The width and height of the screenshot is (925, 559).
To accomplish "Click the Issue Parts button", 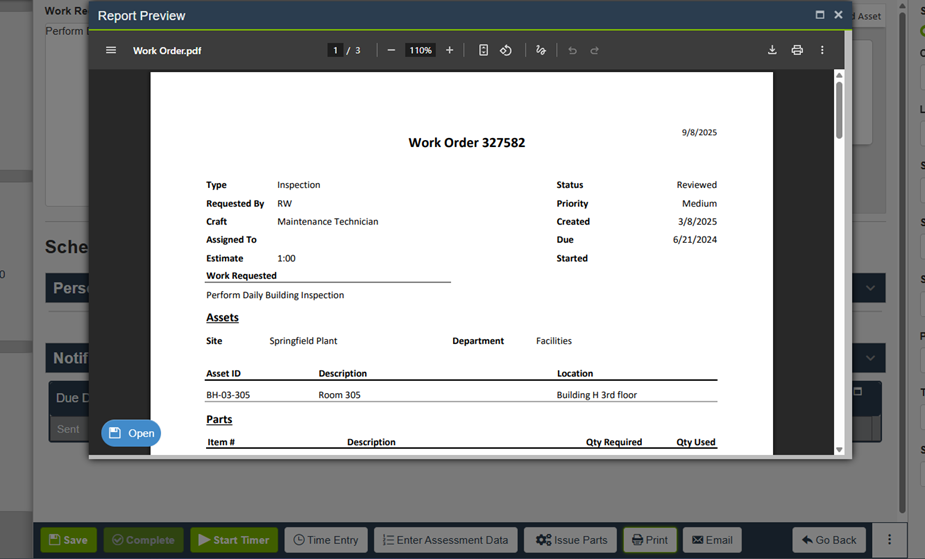I will [x=571, y=540].
